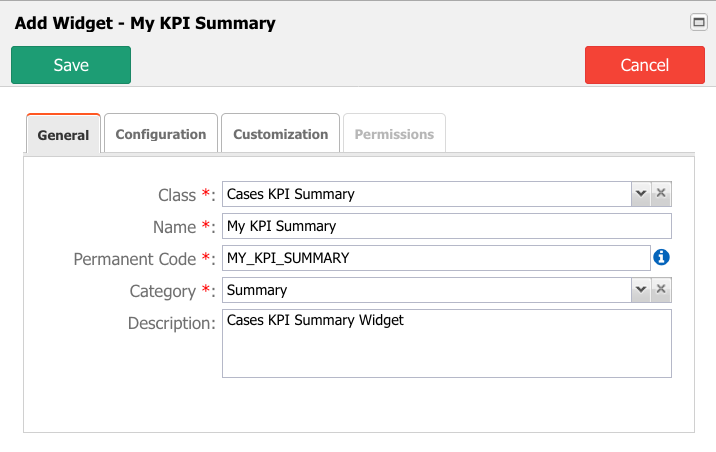The image size is (716, 452).
Task: Click inside the Description text area
Action: (447, 343)
